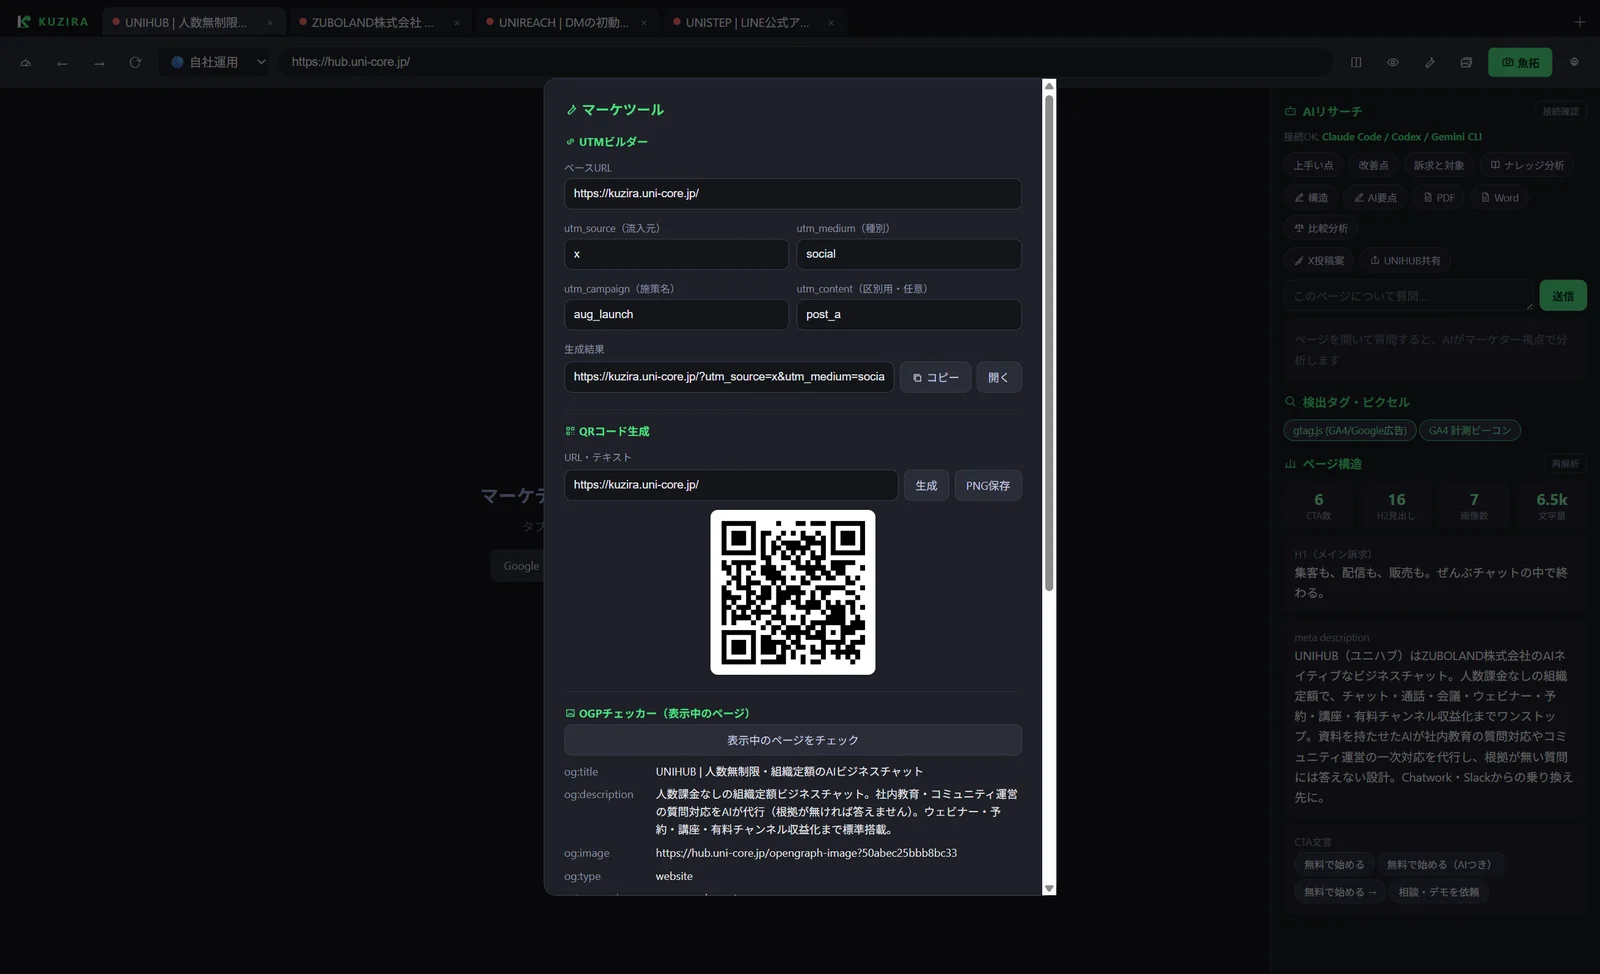Save the QR code via PNG保存
Viewport: 1600px width, 974px height.
click(988, 485)
